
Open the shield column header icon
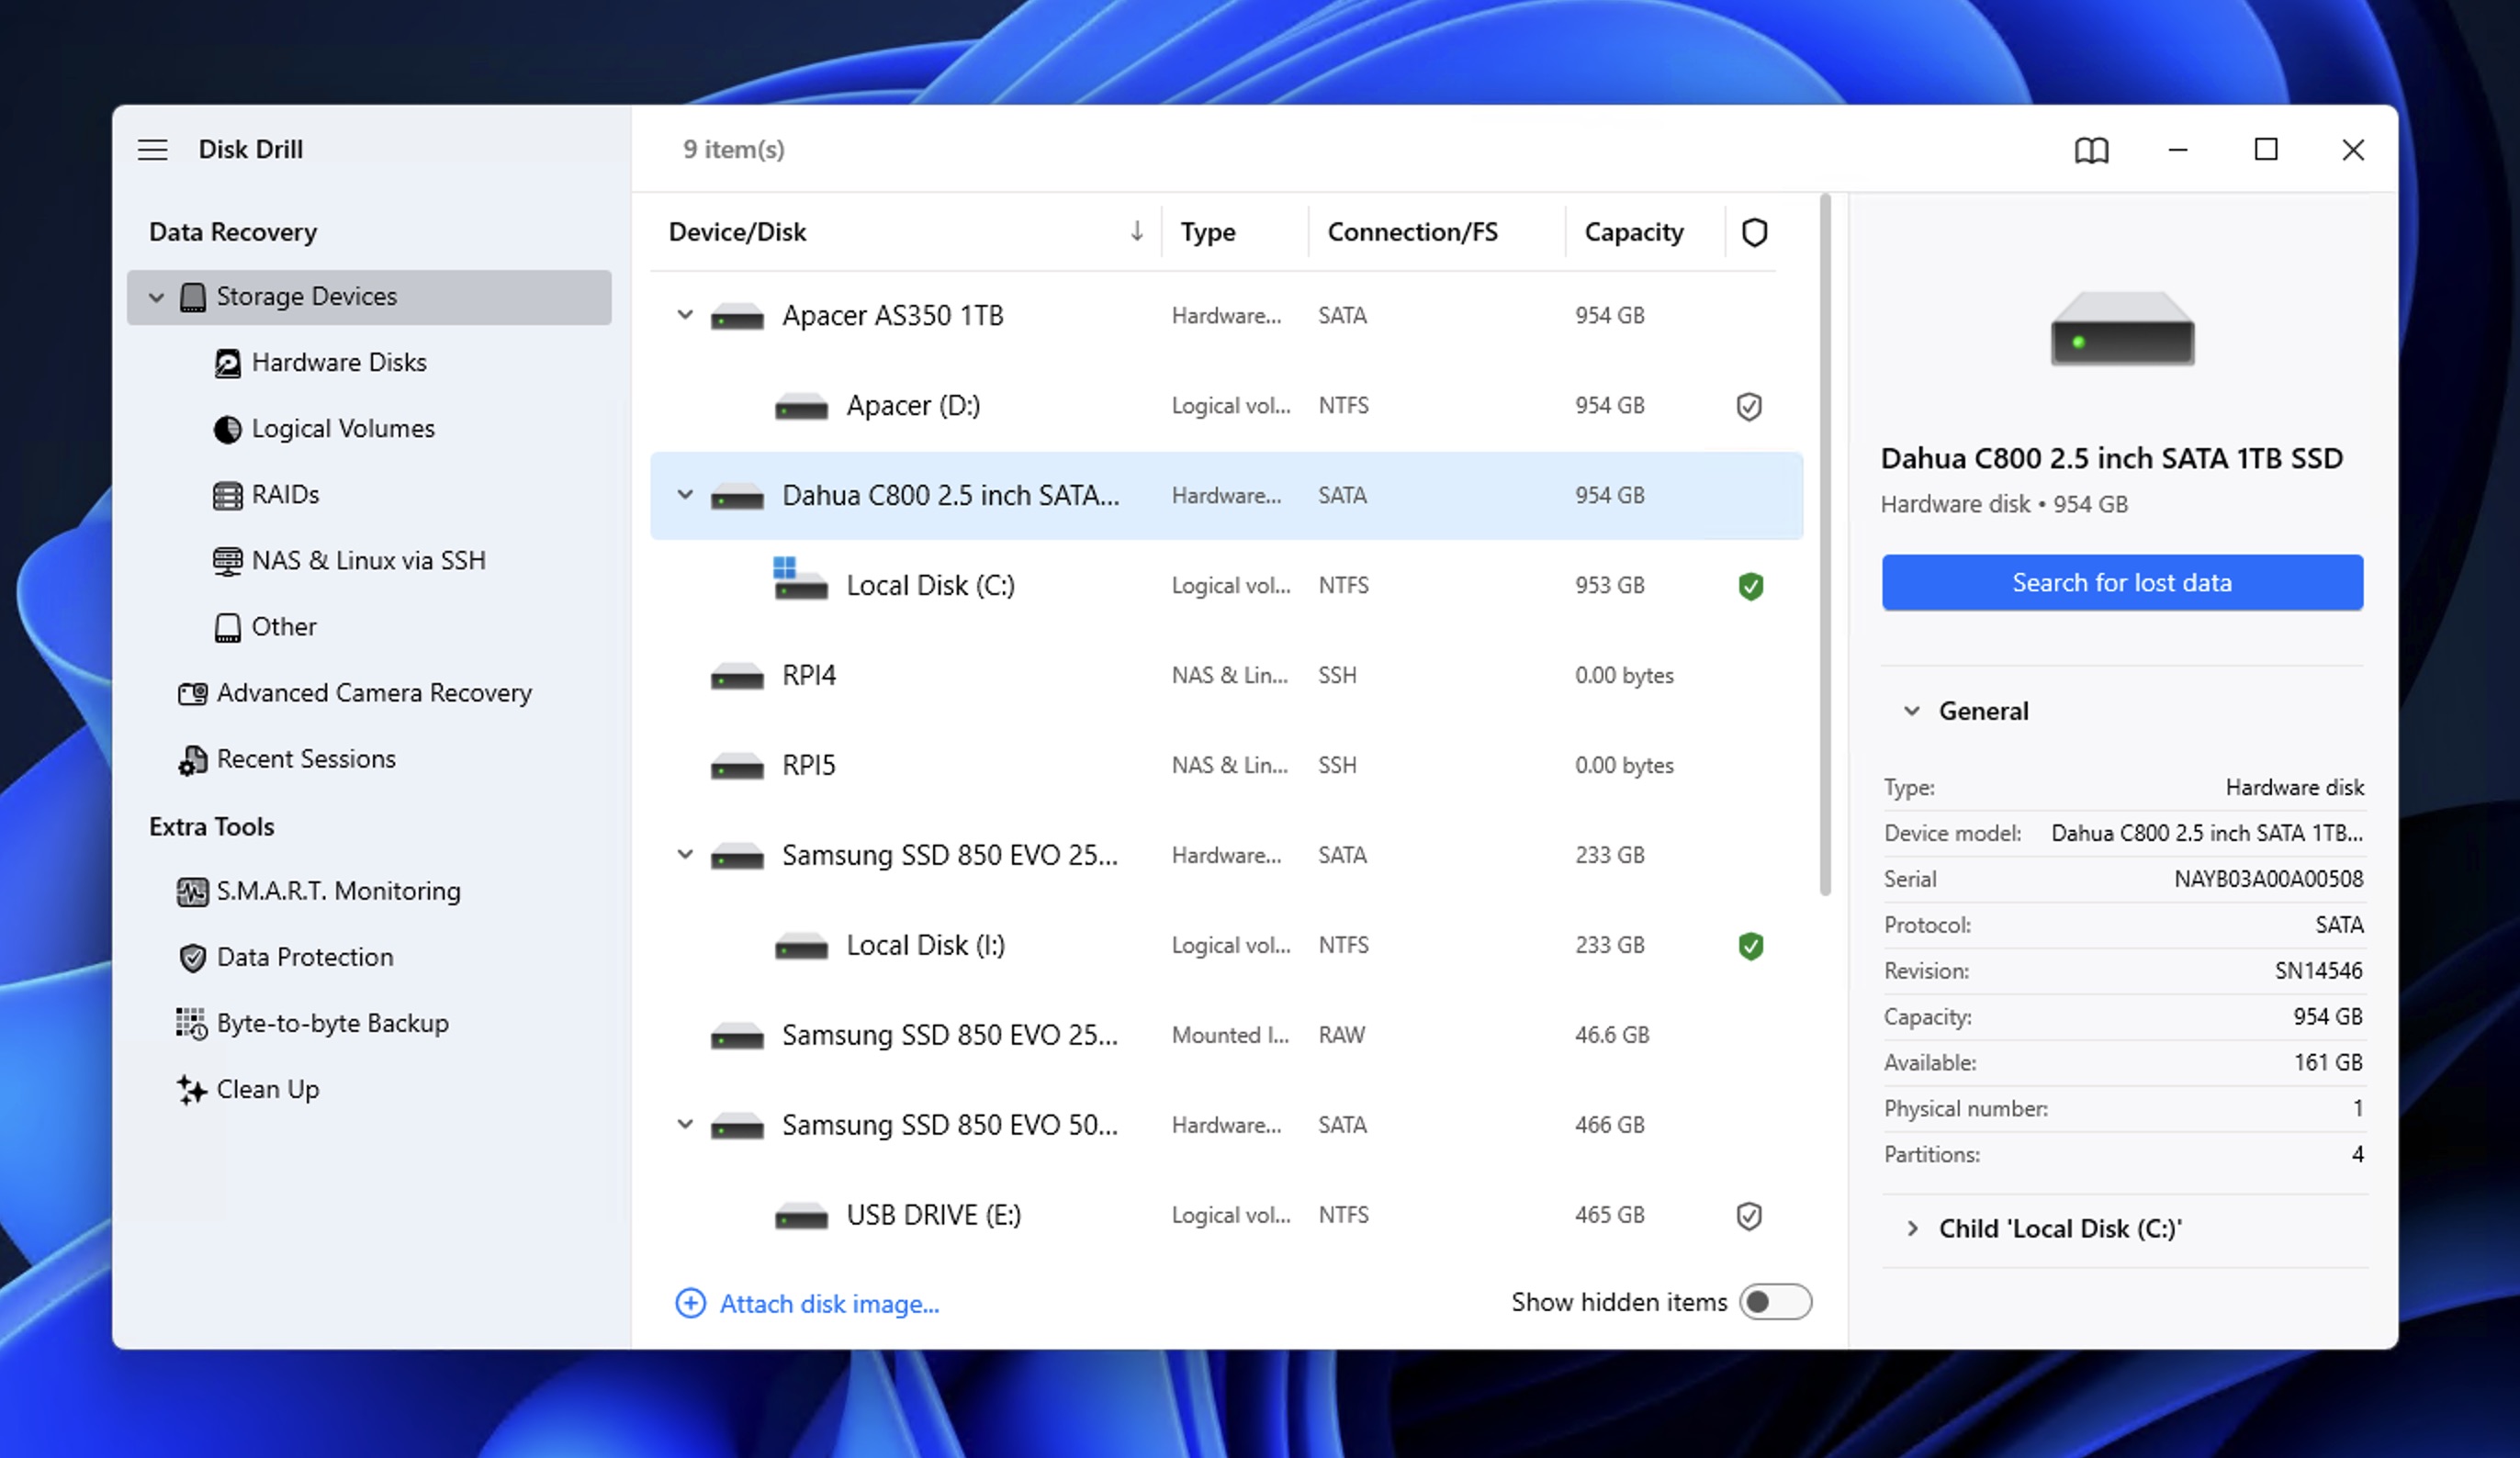[1754, 231]
